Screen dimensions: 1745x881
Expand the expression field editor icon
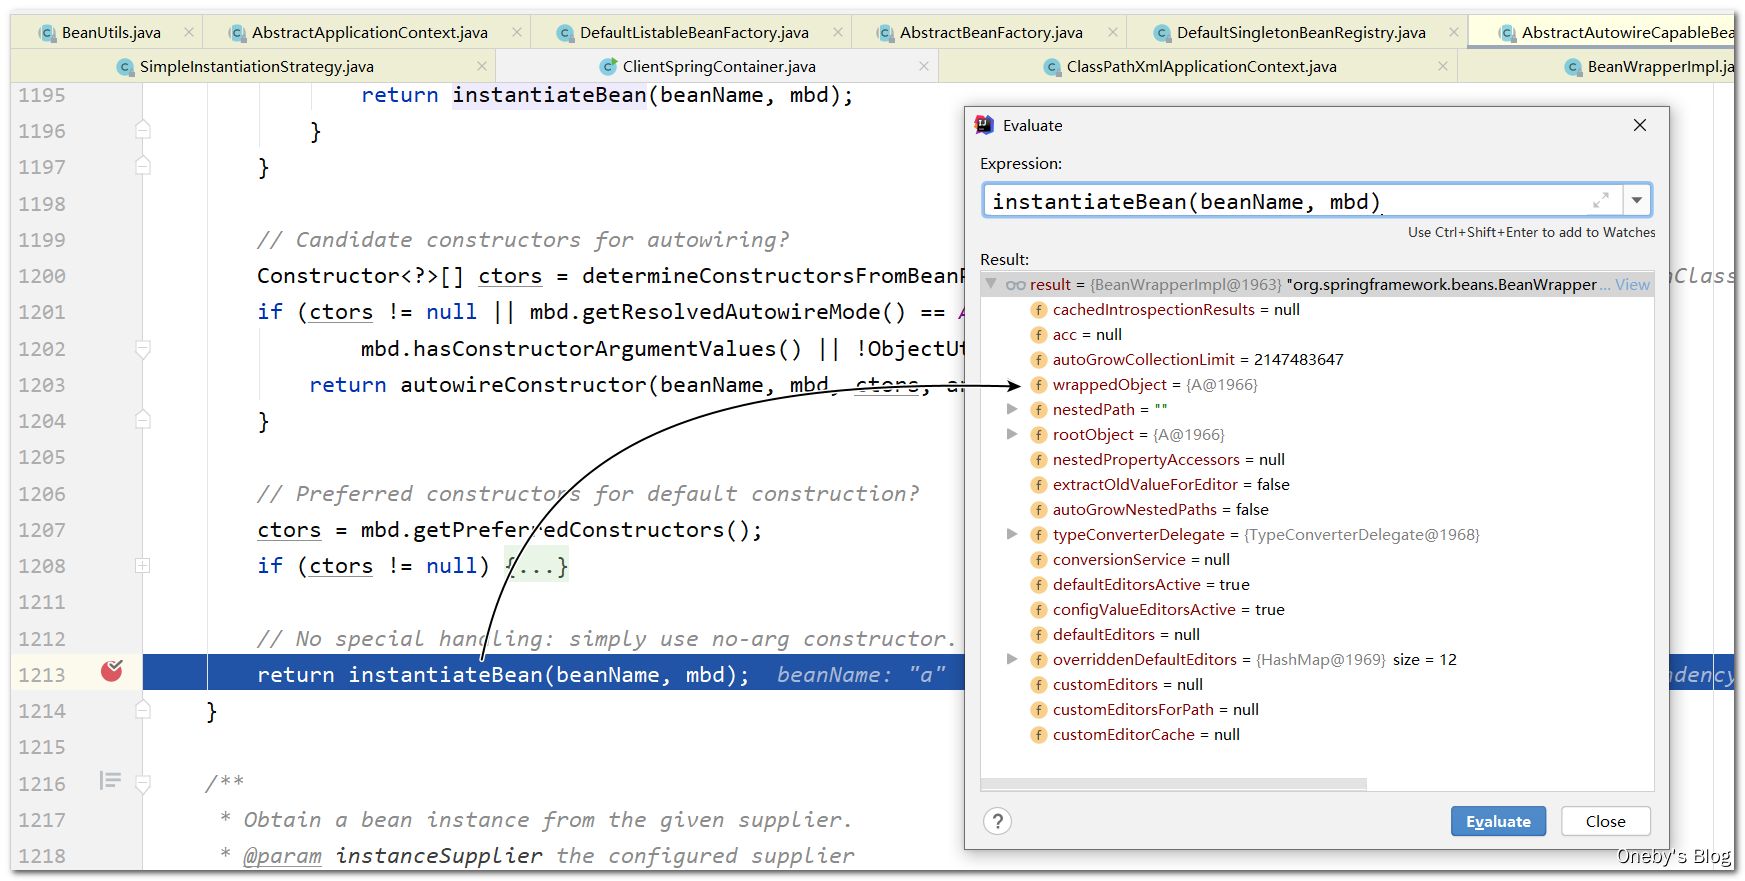tap(1601, 200)
